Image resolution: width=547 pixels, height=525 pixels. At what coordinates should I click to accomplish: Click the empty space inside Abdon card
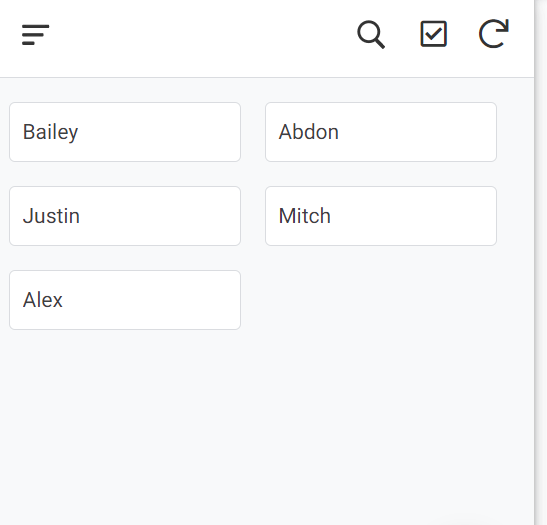click(x=419, y=132)
